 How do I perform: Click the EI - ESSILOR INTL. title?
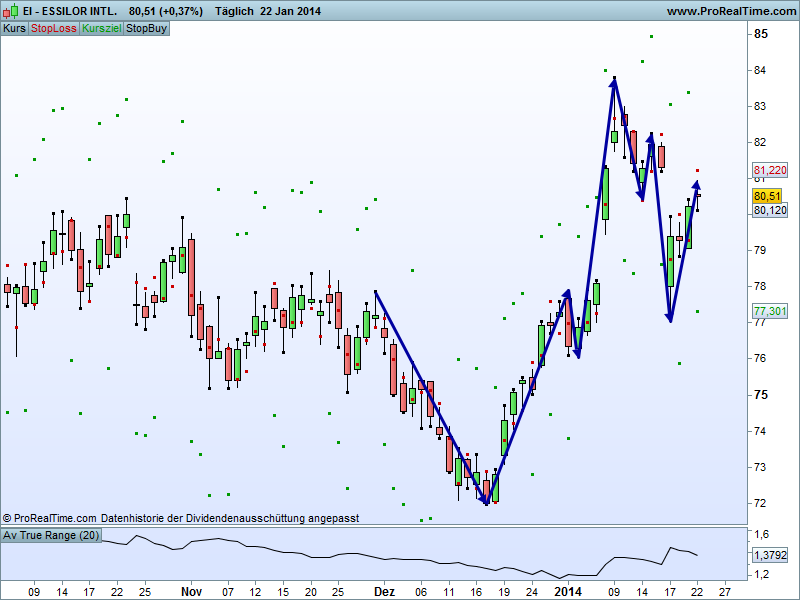pos(70,11)
